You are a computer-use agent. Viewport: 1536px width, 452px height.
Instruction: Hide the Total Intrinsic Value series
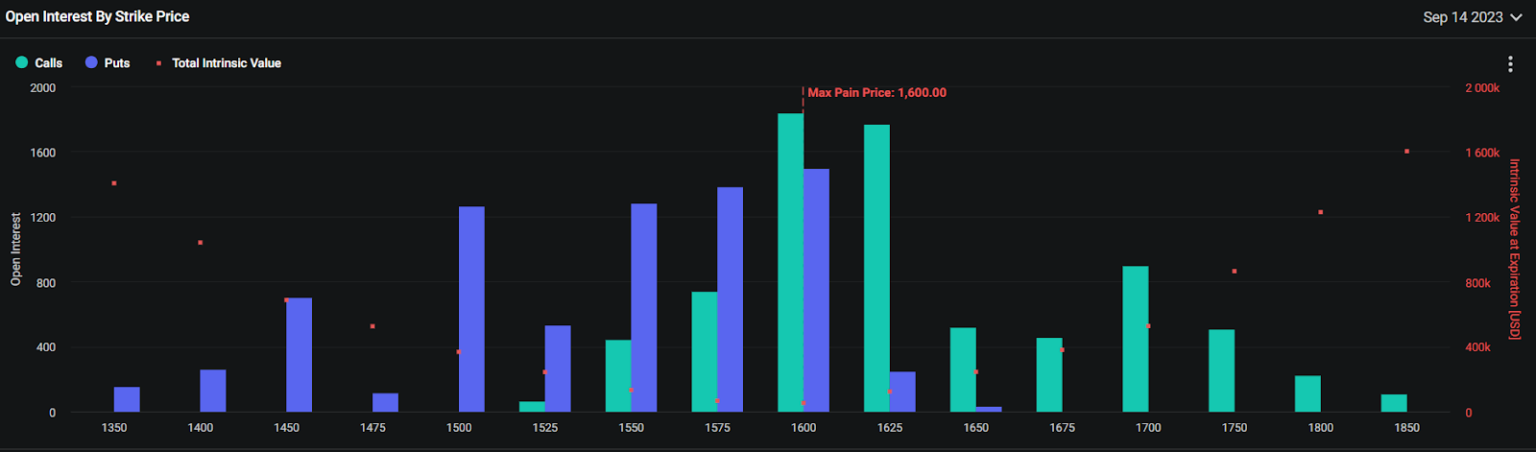point(226,63)
